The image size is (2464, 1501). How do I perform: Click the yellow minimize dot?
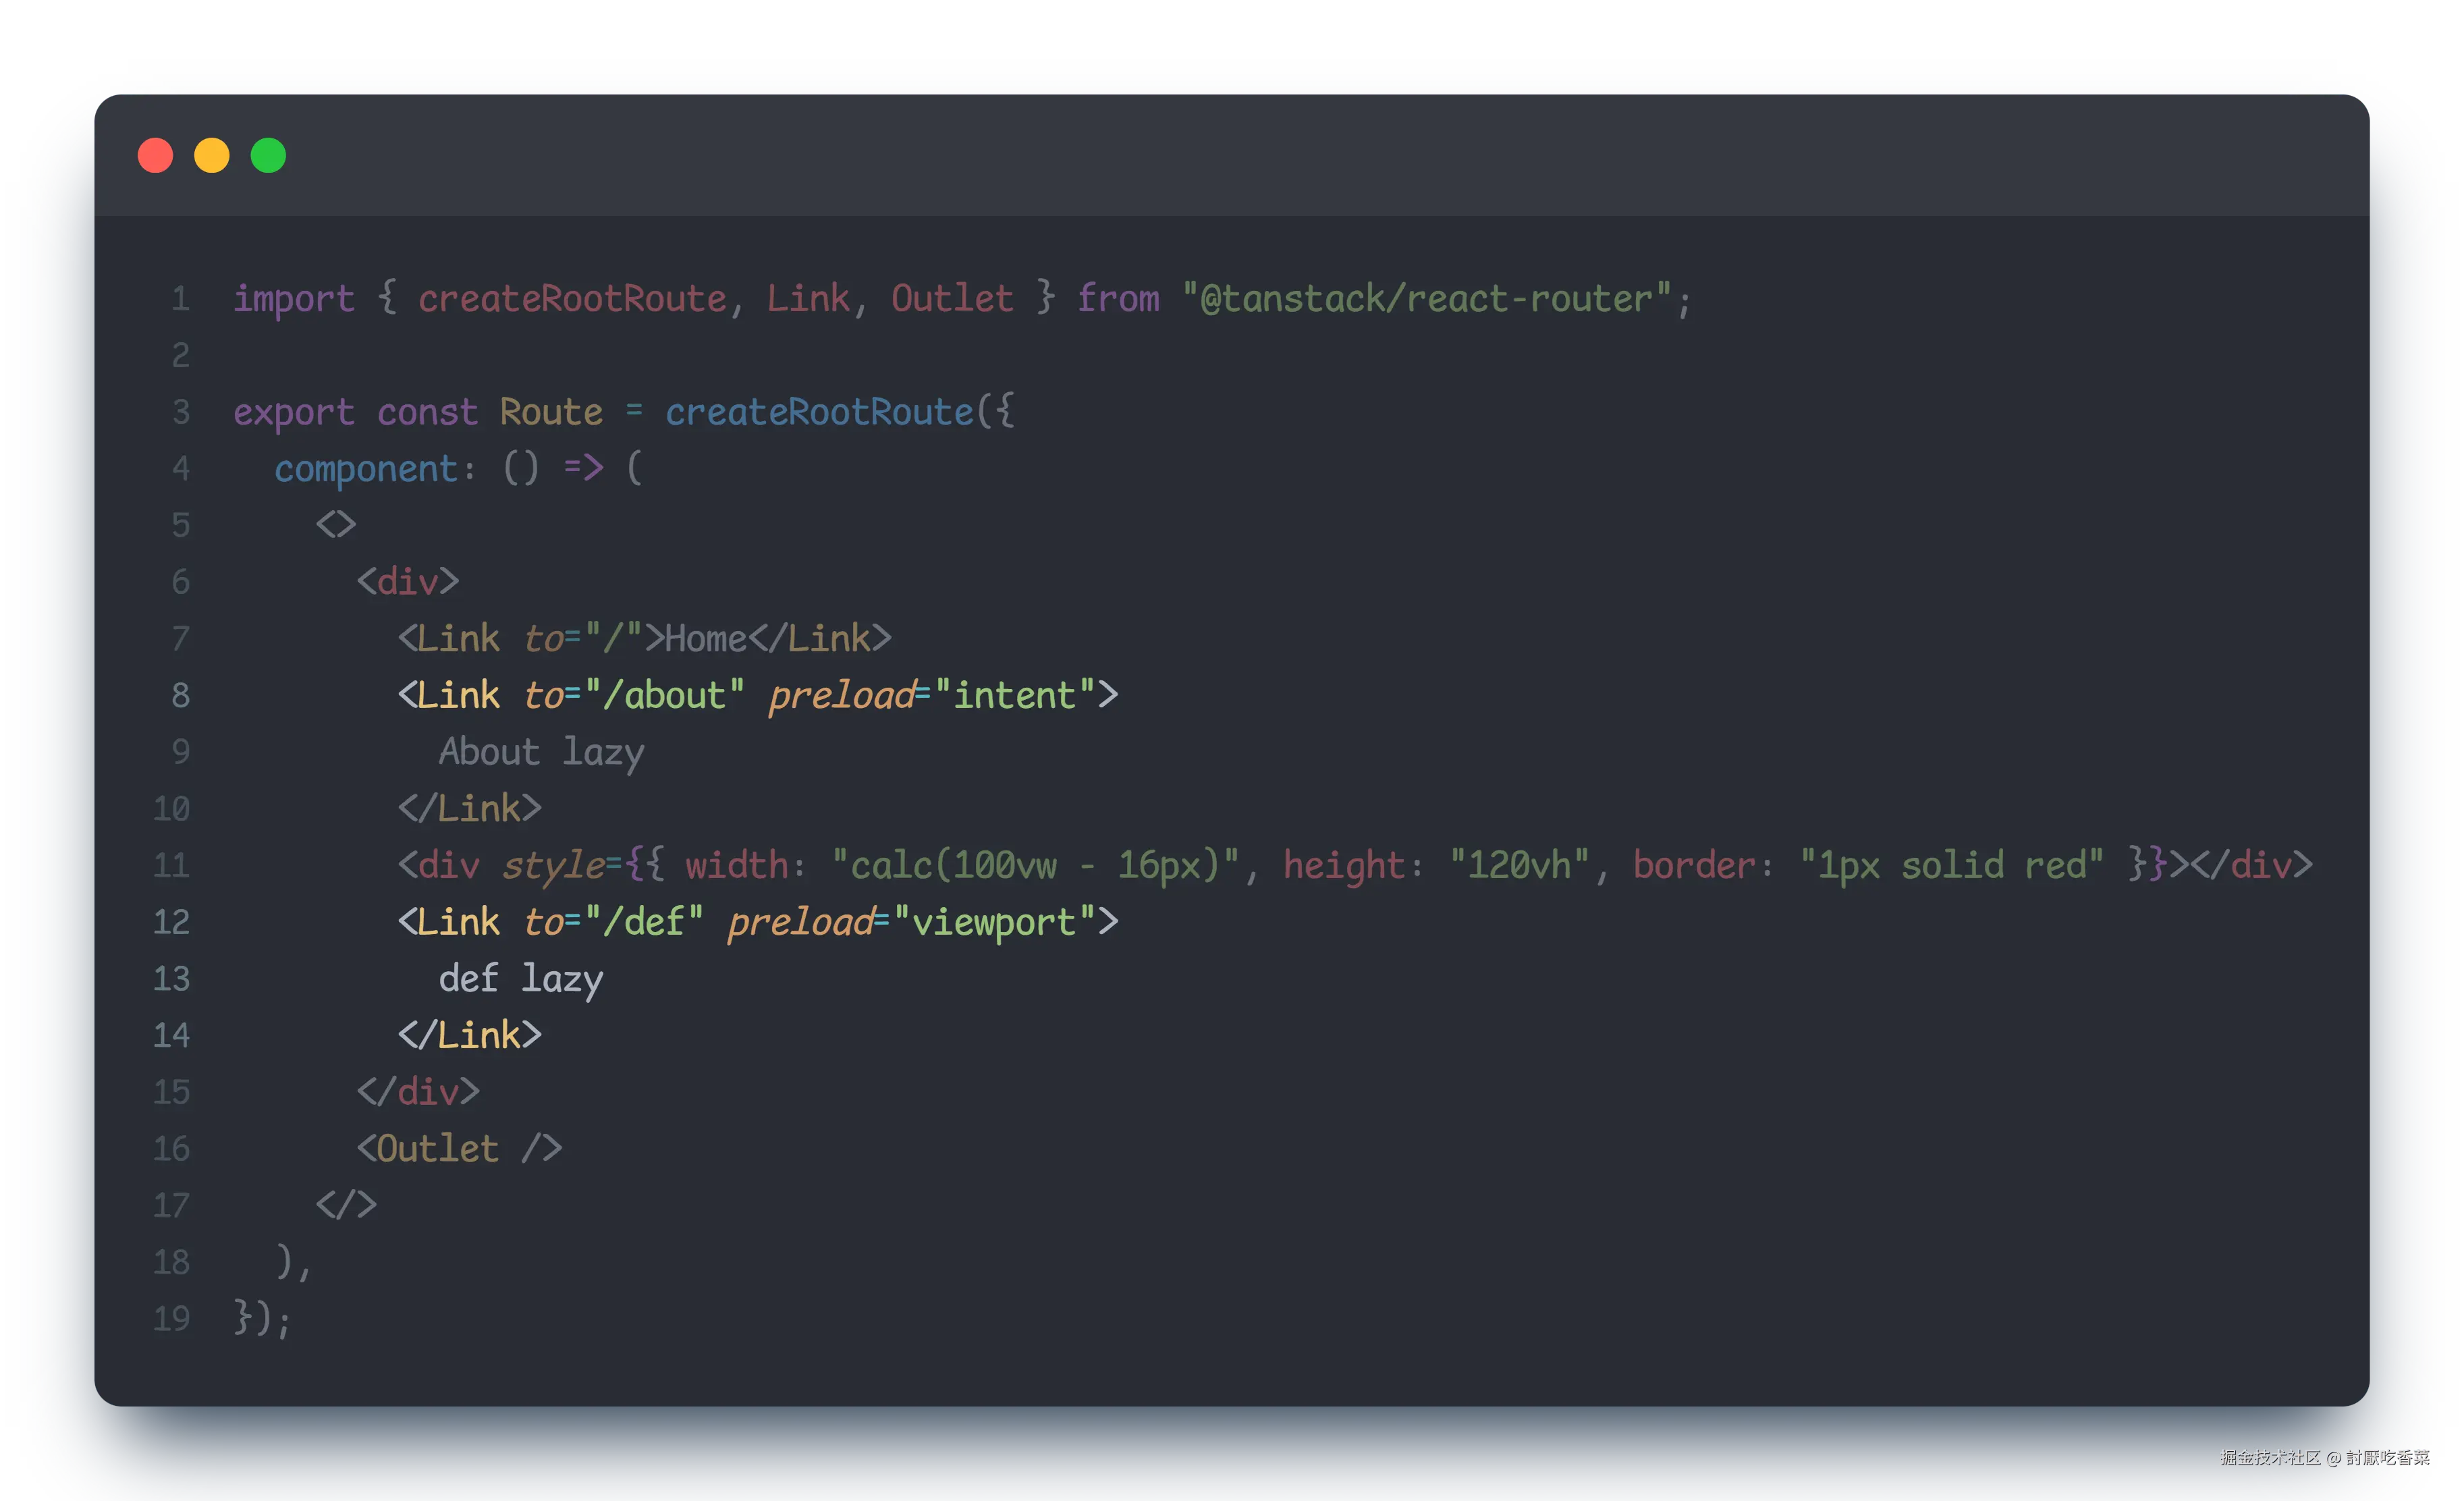pos(212,156)
